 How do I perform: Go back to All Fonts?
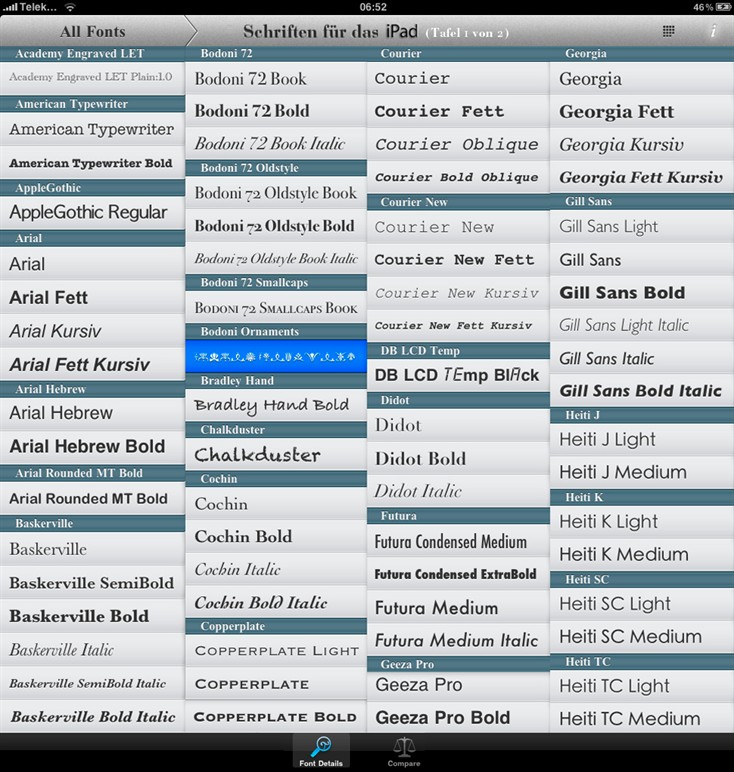coord(93,32)
